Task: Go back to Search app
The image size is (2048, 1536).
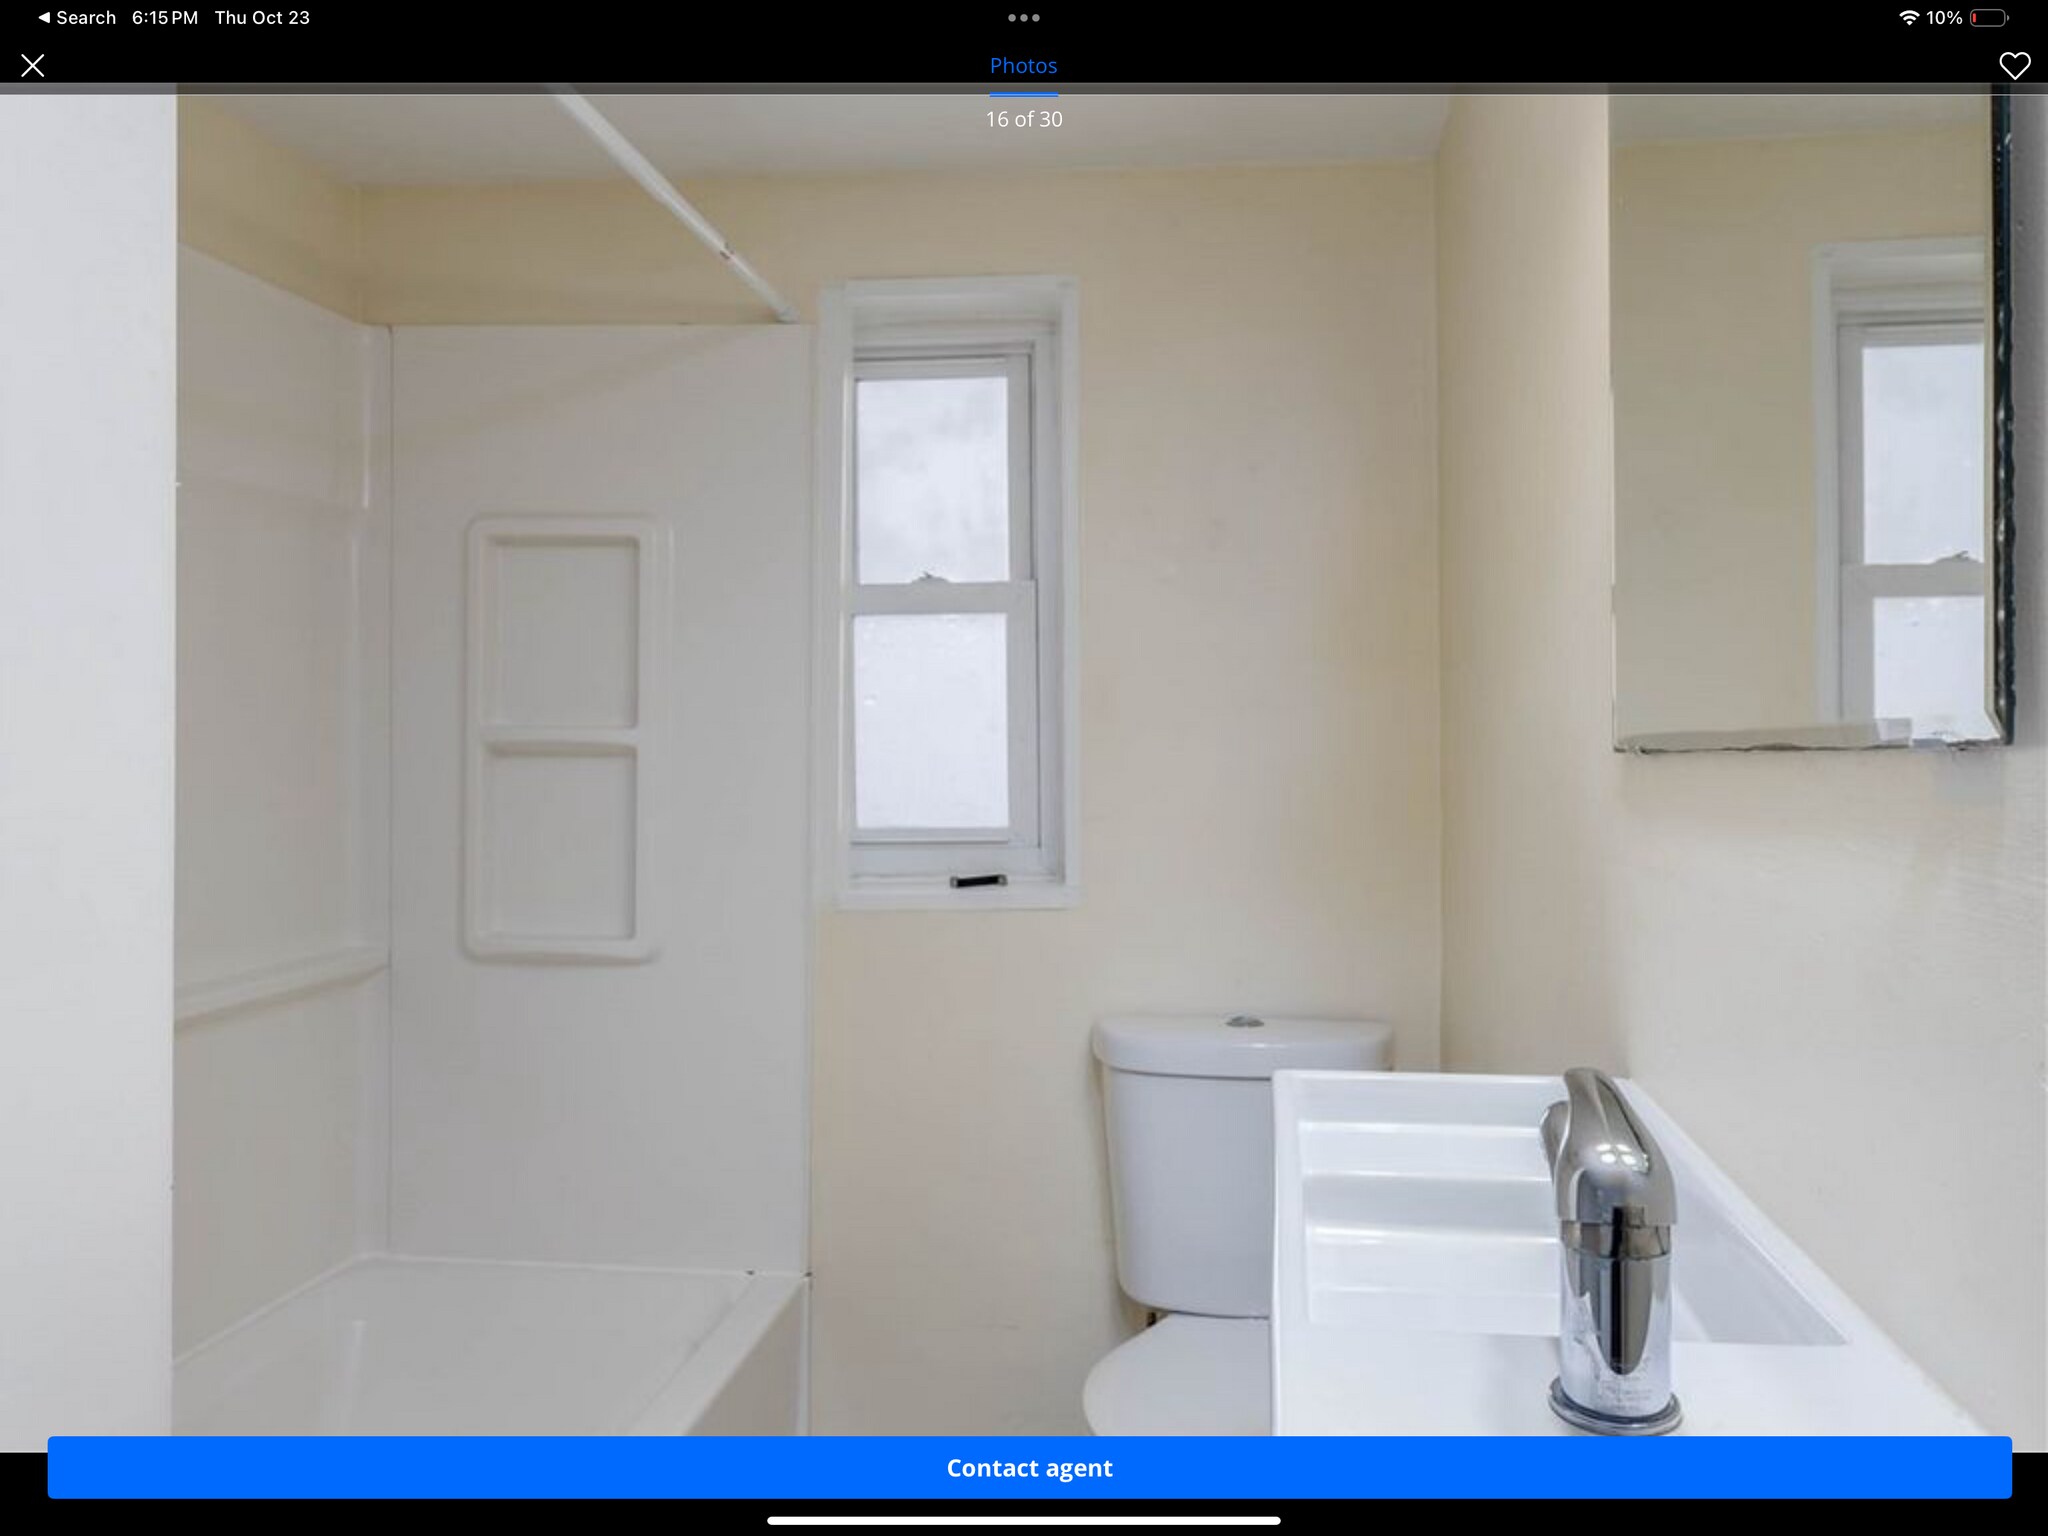Action: click(85, 18)
